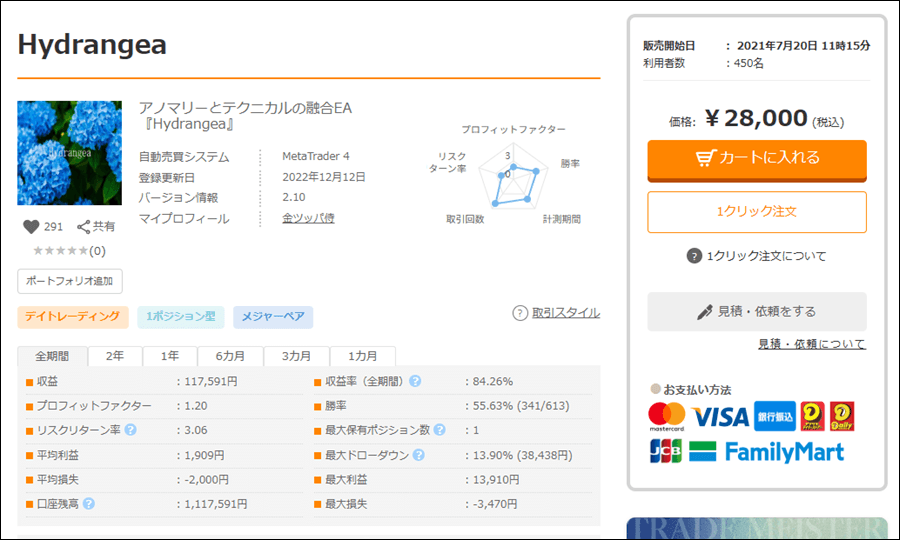The width and height of the screenshot is (900, 540).
Task: Switch to the 6カ月 tab
Action: pyautogui.click(x=230, y=356)
